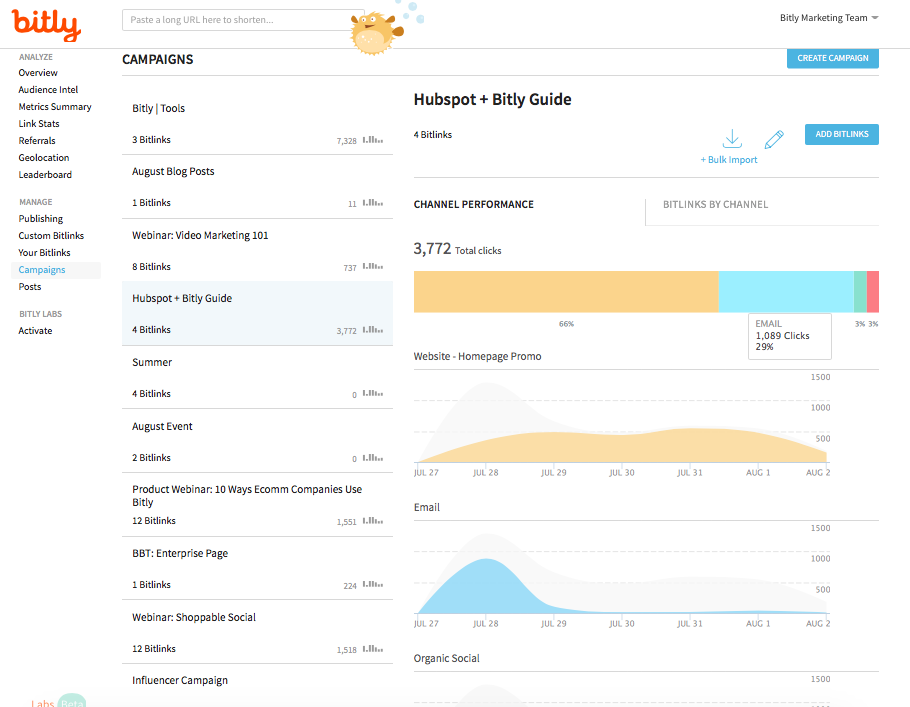
Task: Open stats chart icon for August Blog Posts
Action: 373,203
